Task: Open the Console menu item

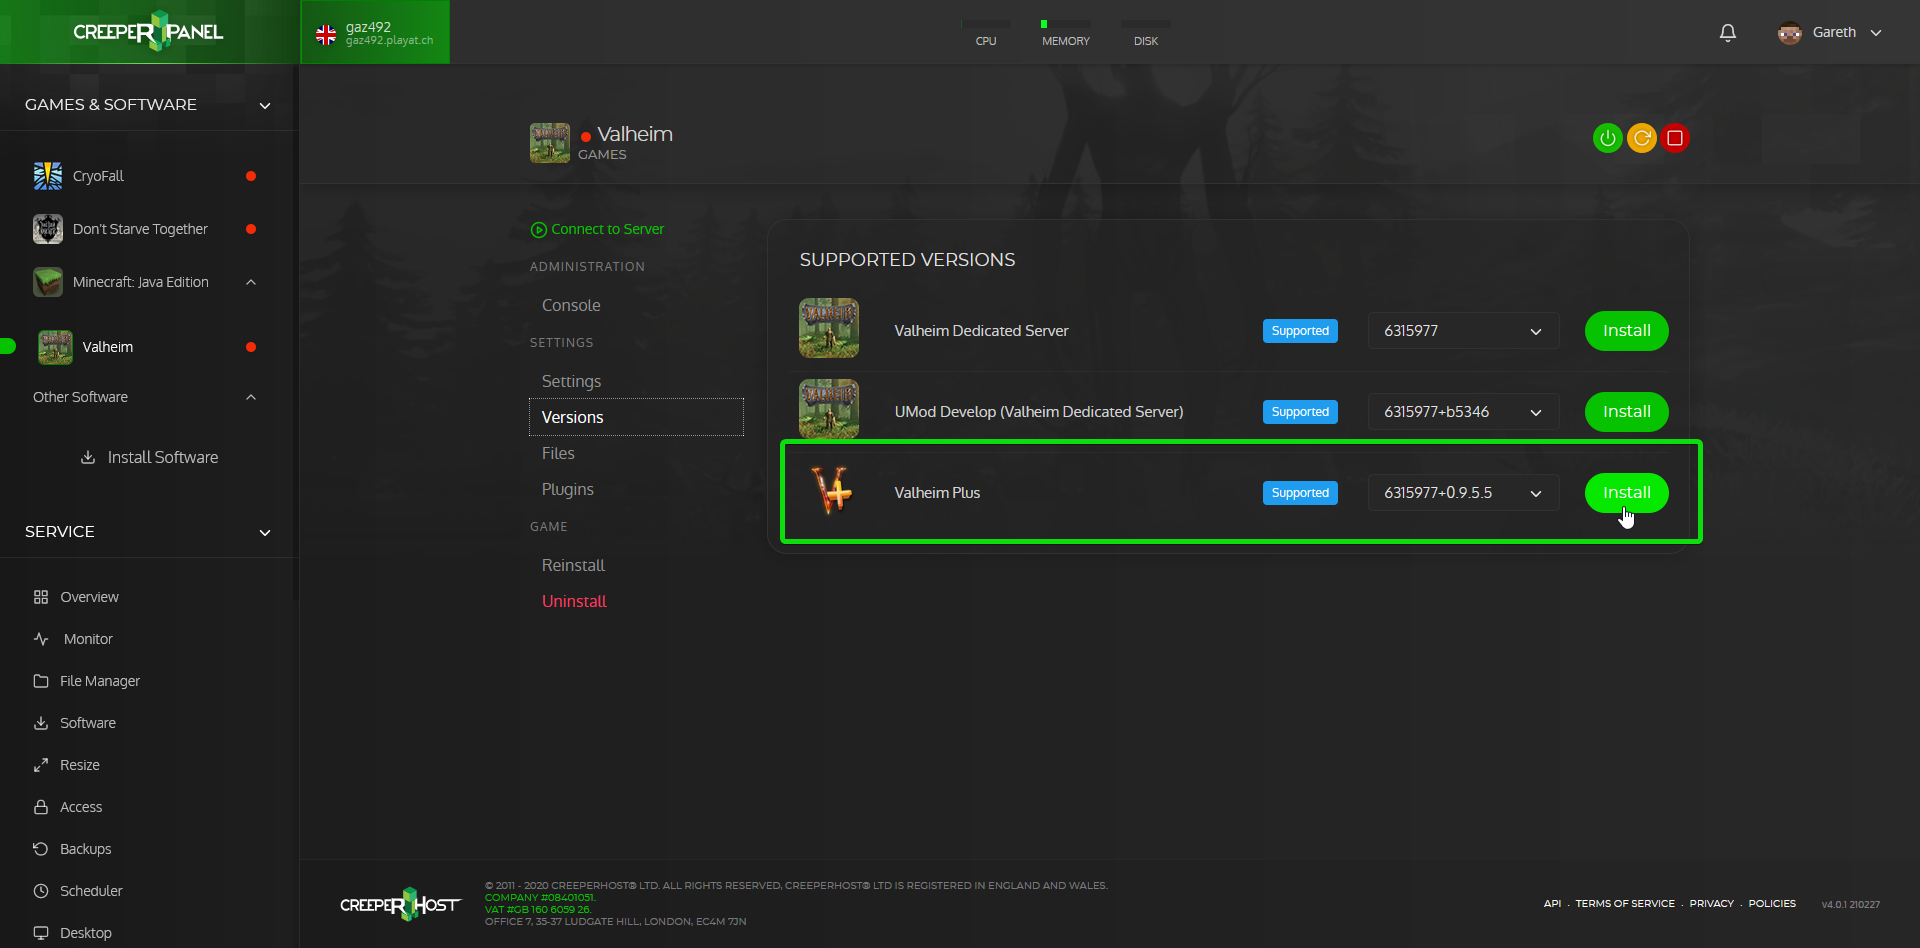Action: tap(571, 305)
